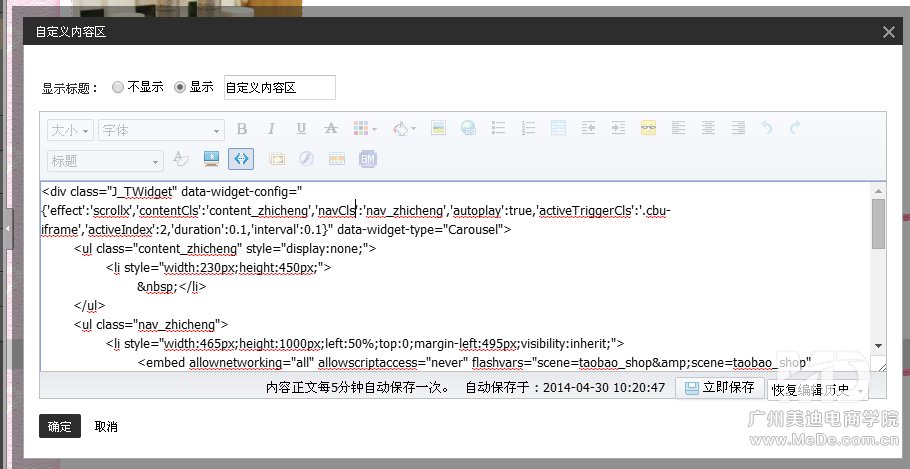Align text right

click(738, 129)
